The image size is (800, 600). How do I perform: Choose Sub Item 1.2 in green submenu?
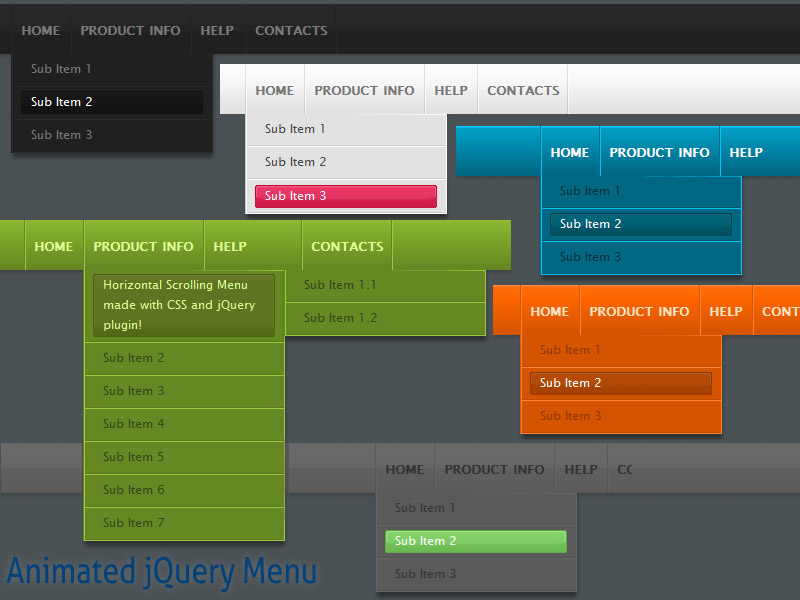pos(385,318)
